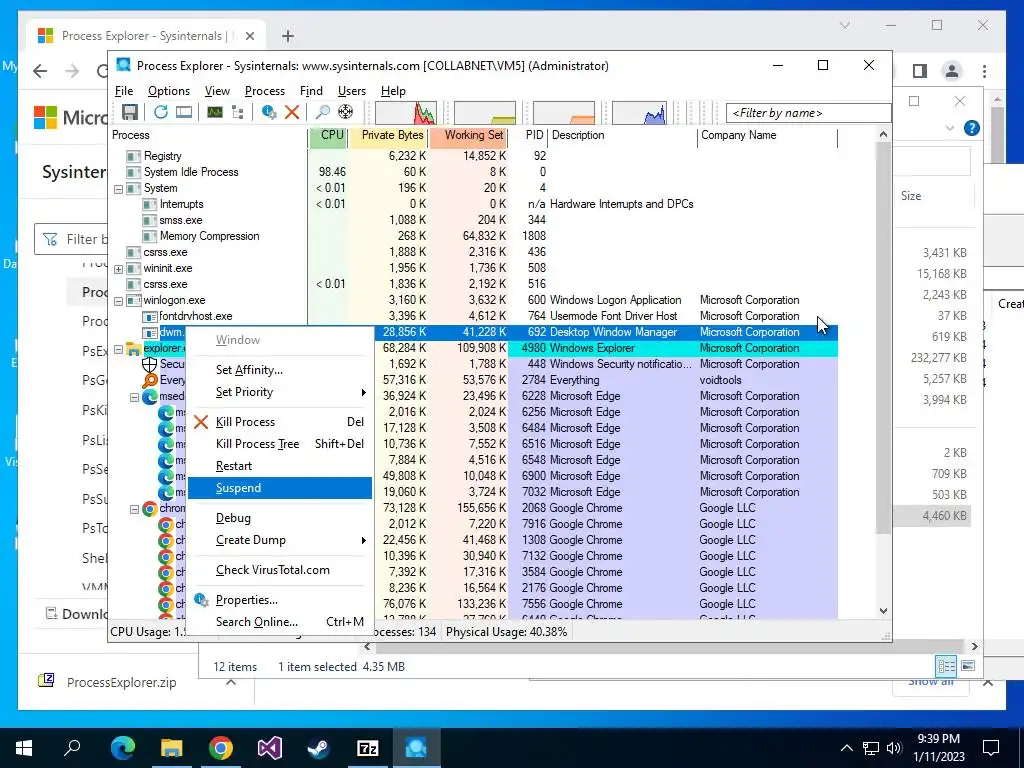This screenshot has width=1024, height=768.
Task: Click scroll down arrow of process list
Action: point(883,611)
